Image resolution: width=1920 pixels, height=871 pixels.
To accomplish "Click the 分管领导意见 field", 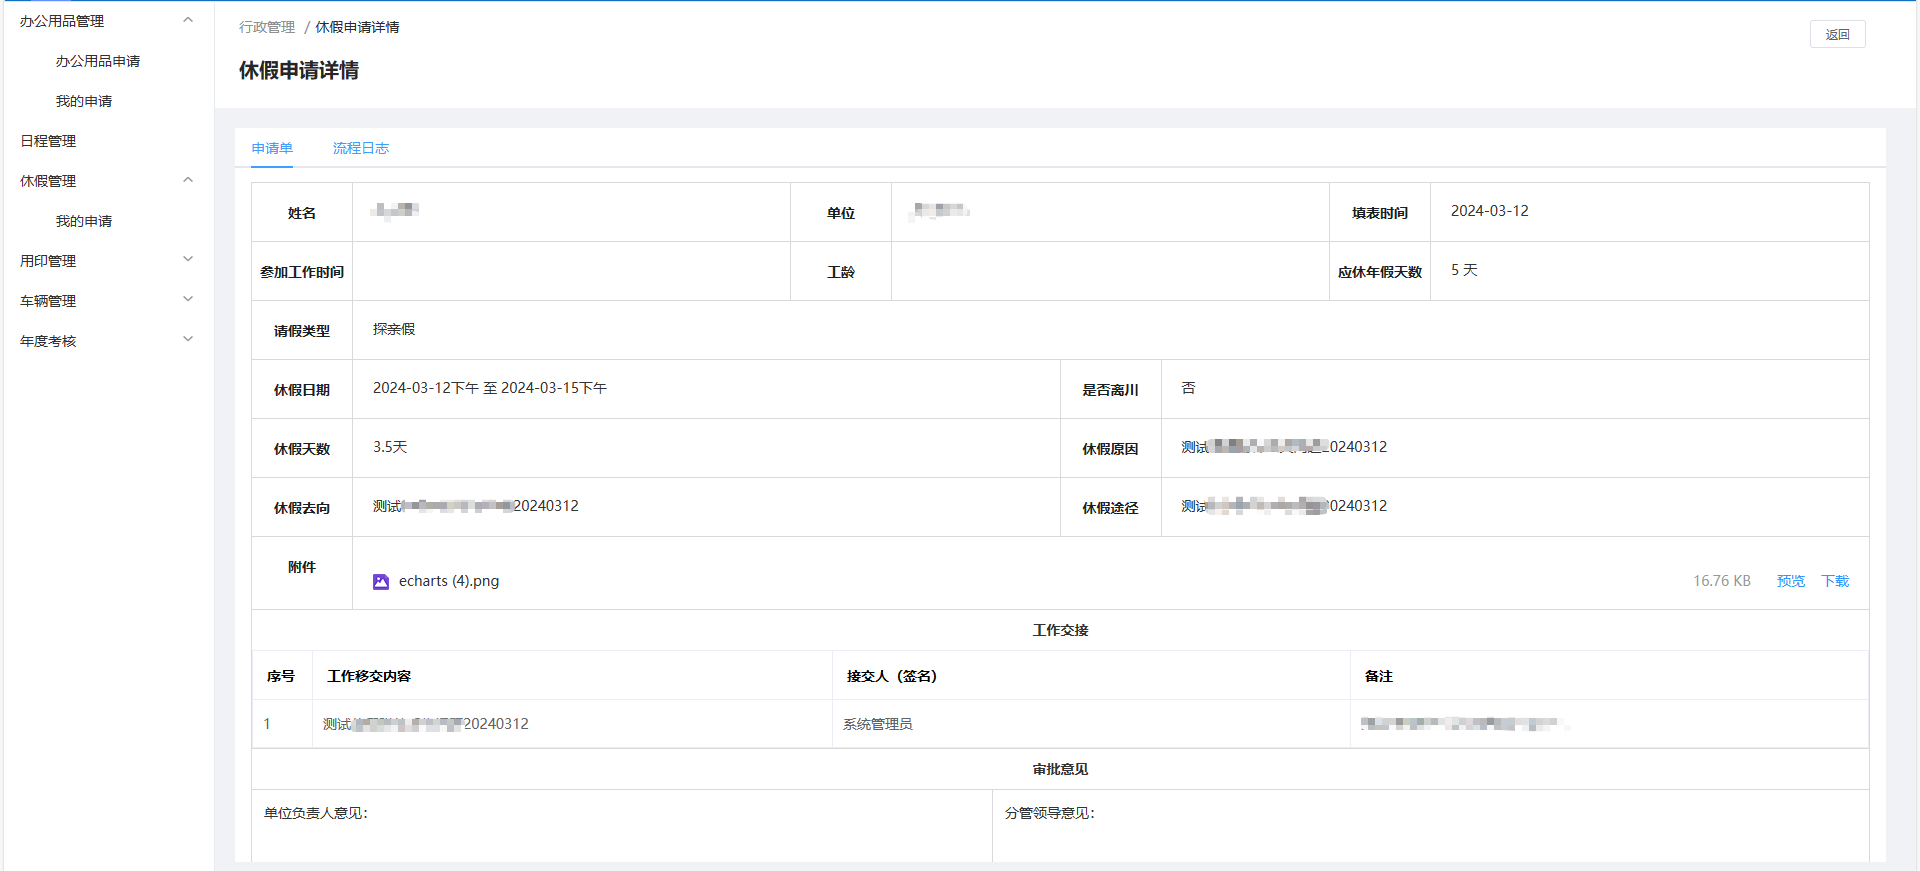I will coord(1430,826).
